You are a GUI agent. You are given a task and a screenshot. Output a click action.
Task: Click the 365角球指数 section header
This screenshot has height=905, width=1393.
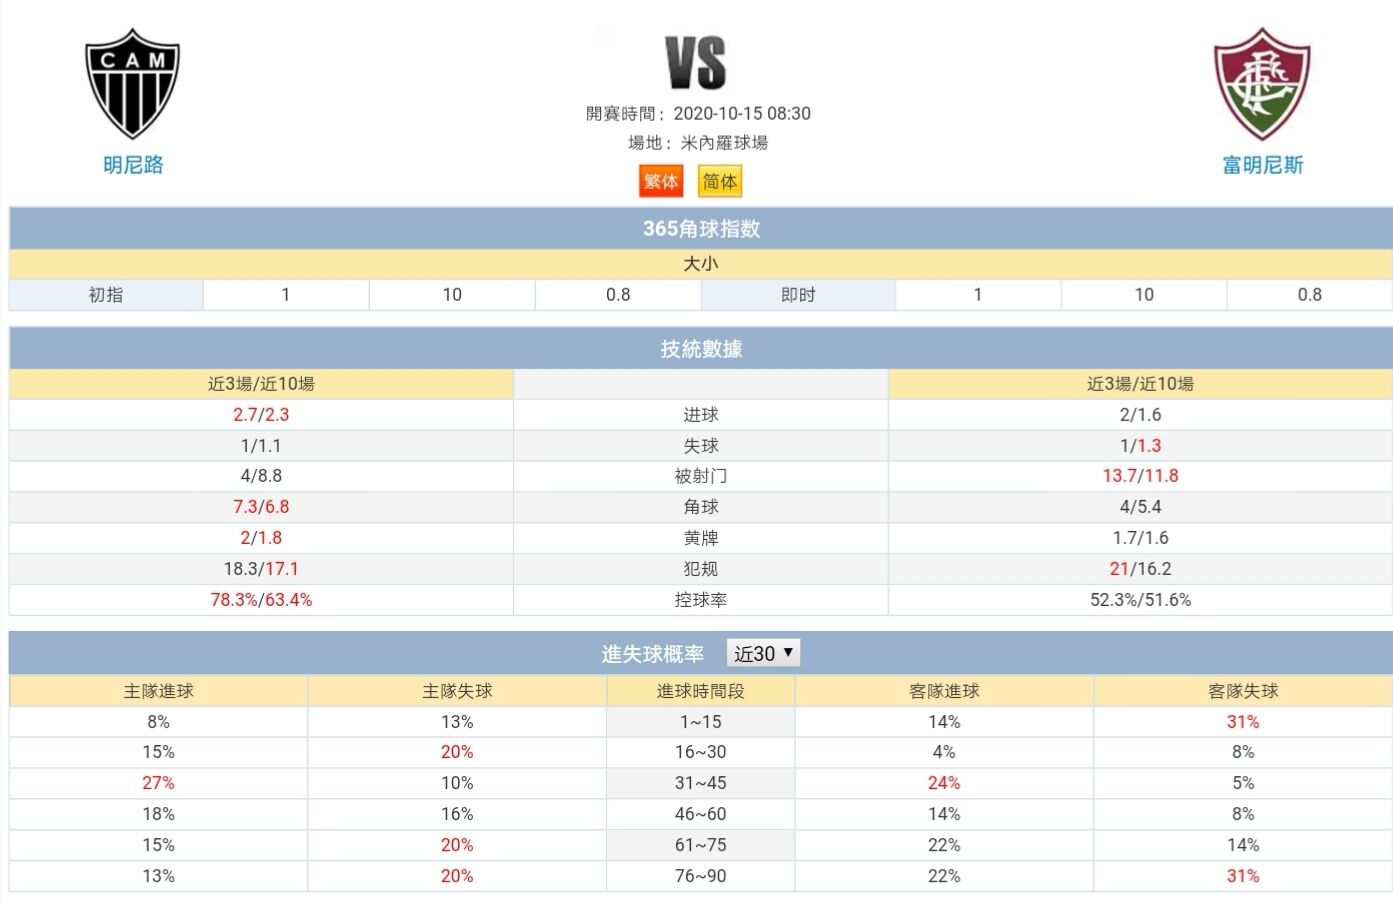point(701,228)
